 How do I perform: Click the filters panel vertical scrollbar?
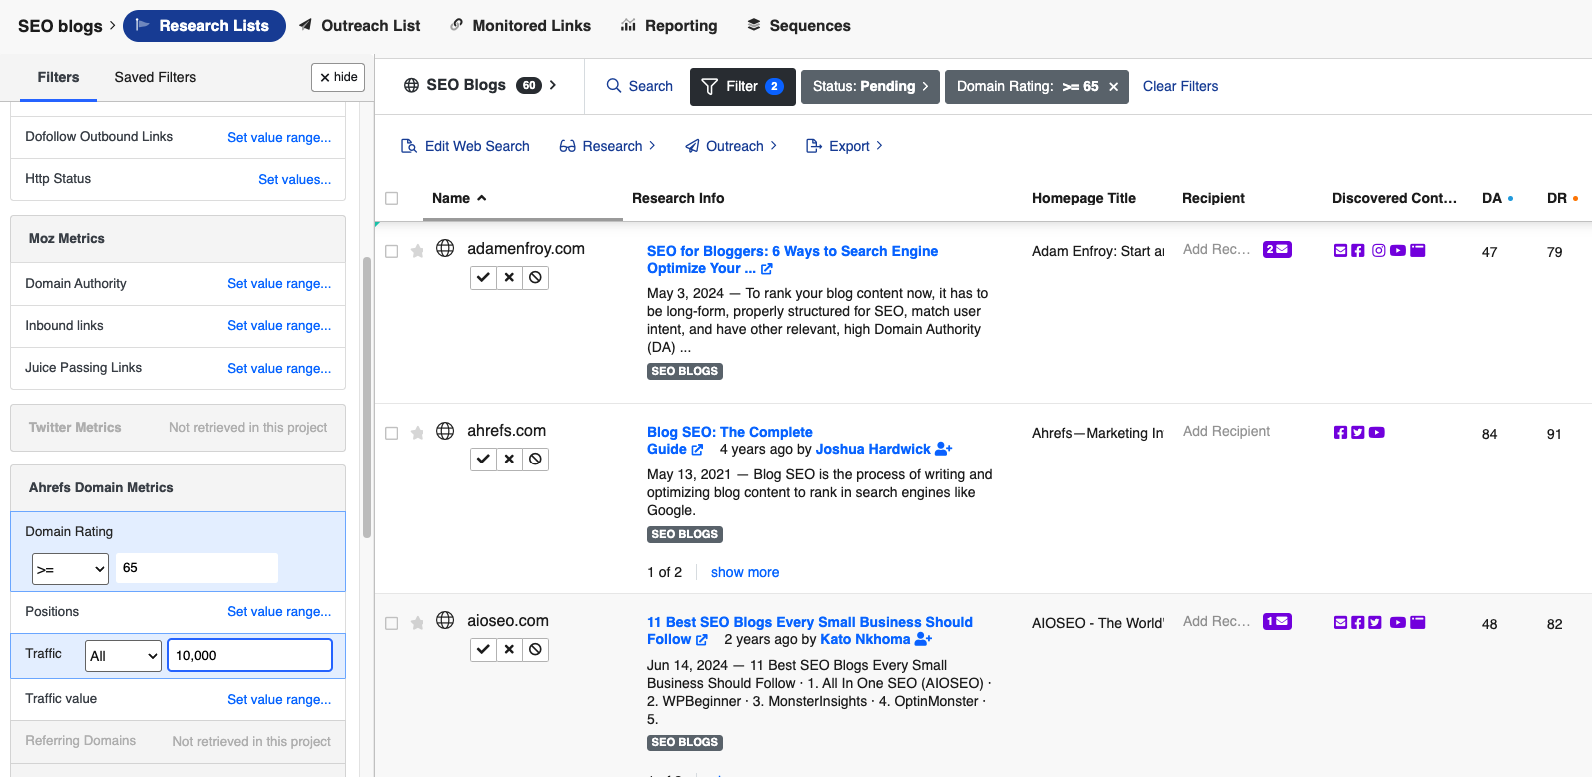pos(367,398)
